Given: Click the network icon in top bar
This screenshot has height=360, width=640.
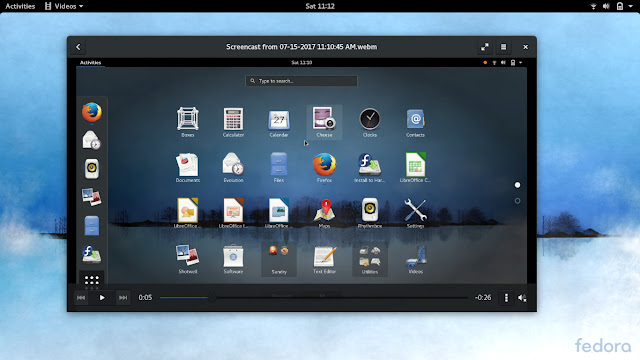Looking at the screenshot, I should (593, 6).
